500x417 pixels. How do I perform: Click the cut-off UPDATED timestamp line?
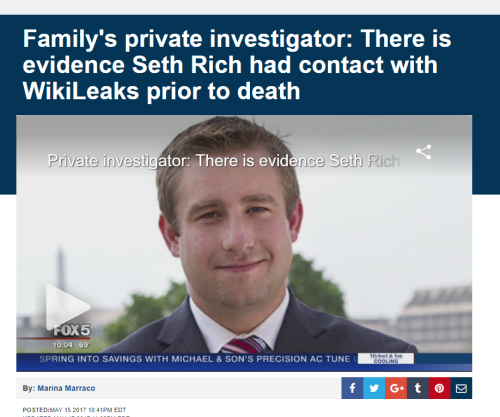[x=77, y=416]
